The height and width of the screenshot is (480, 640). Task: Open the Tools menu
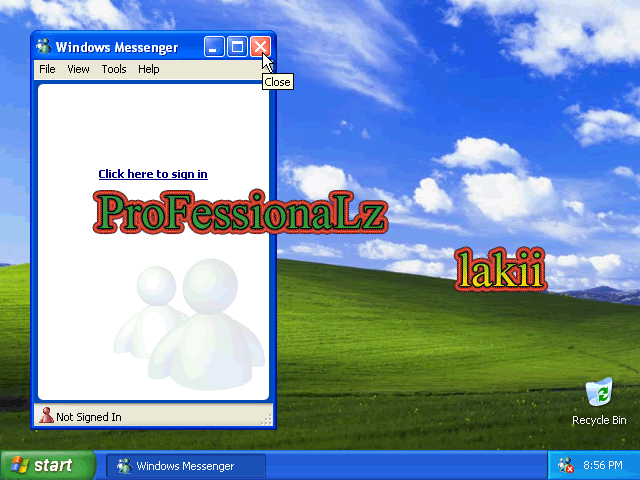click(x=113, y=69)
